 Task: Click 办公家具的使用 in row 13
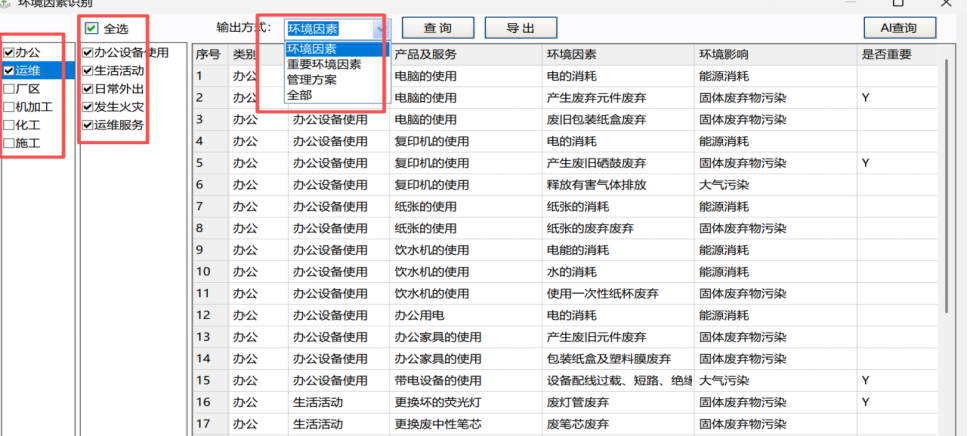click(466, 337)
